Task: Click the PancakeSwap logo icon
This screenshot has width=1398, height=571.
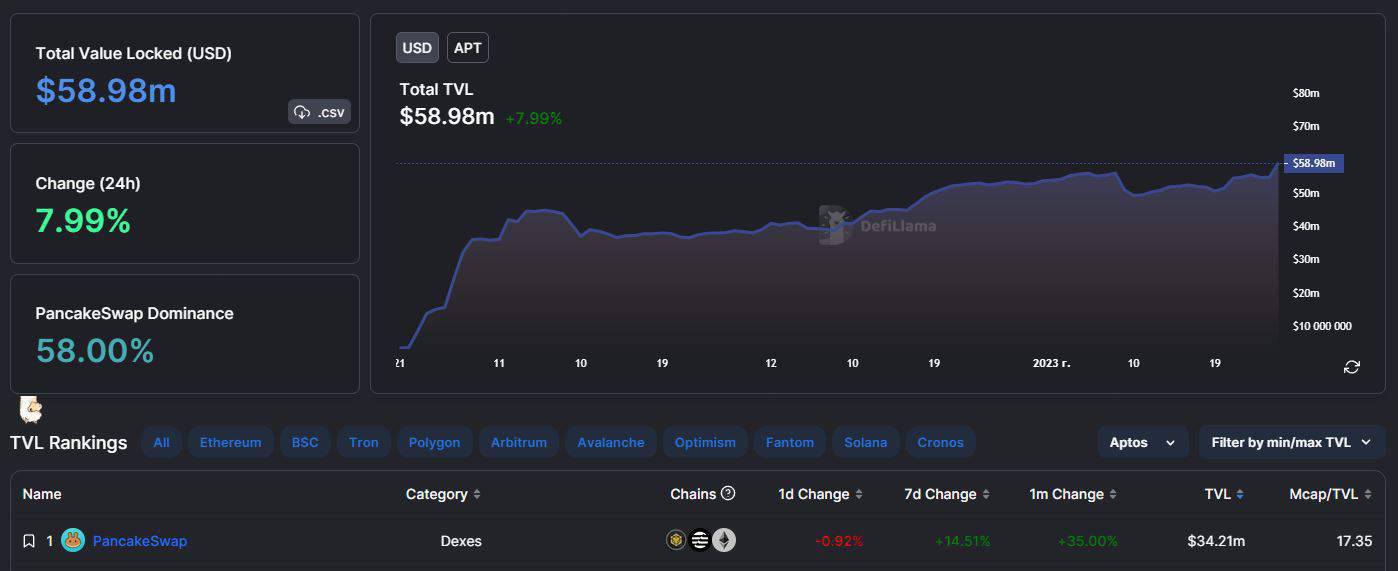Action: [x=73, y=541]
